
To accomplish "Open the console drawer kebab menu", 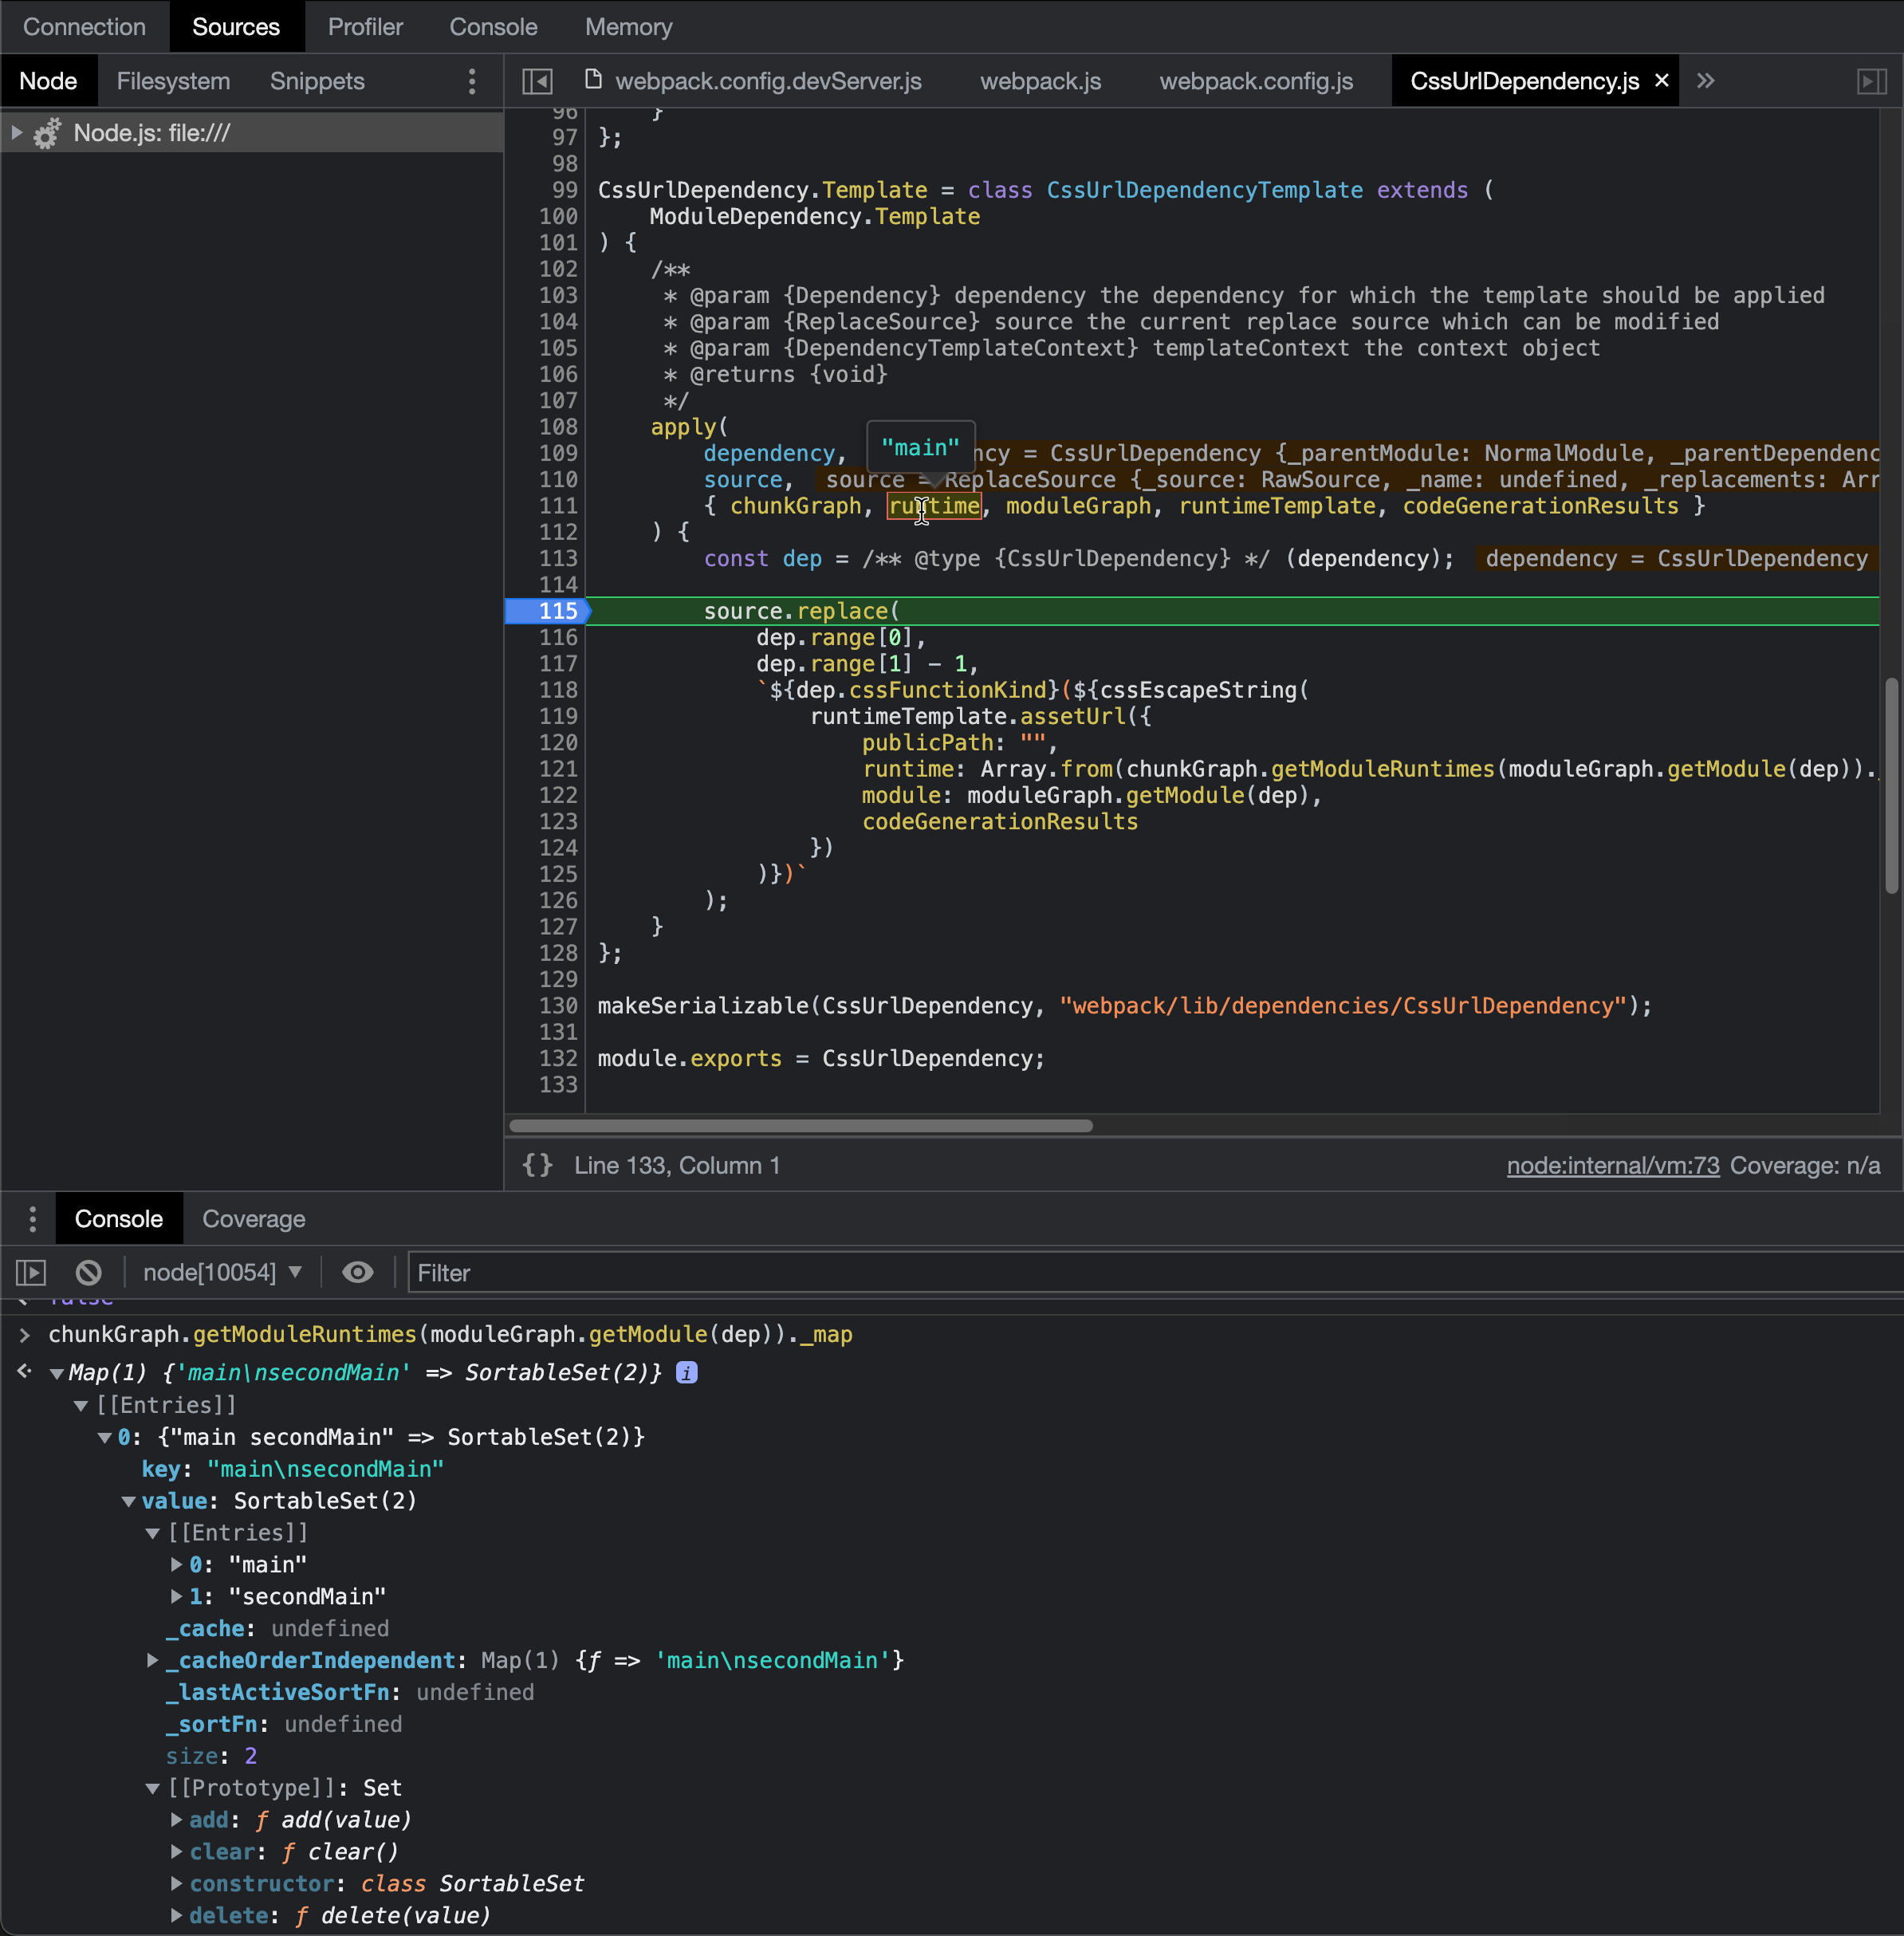I will point(32,1219).
